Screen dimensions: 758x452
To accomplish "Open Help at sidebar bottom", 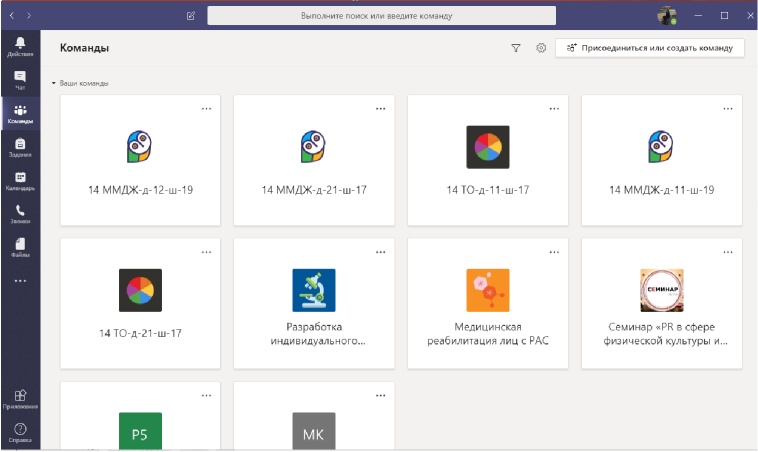I will point(20,433).
